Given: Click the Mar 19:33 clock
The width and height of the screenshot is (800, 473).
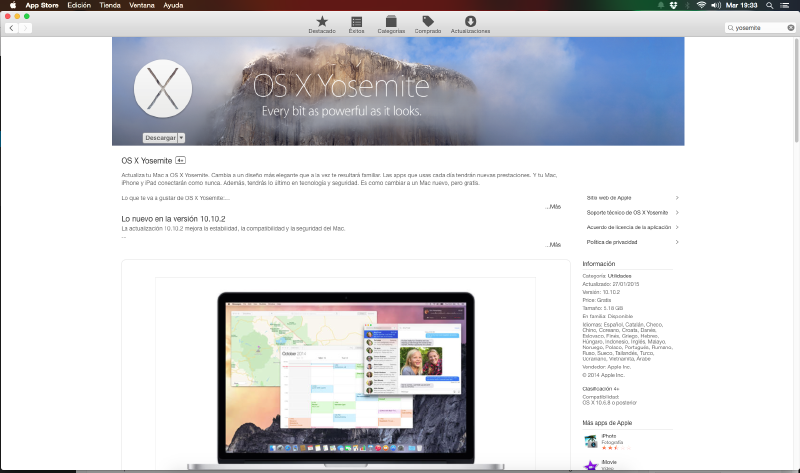Looking at the screenshot, I should pos(741,5).
